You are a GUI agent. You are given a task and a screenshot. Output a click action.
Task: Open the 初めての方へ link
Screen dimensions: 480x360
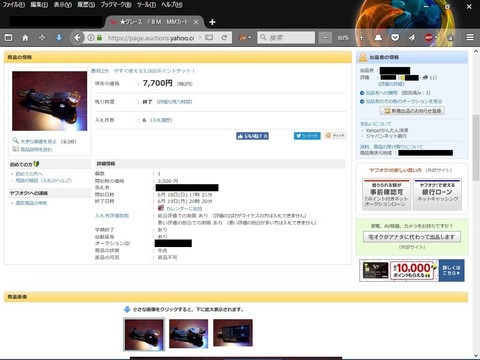point(29,174)
